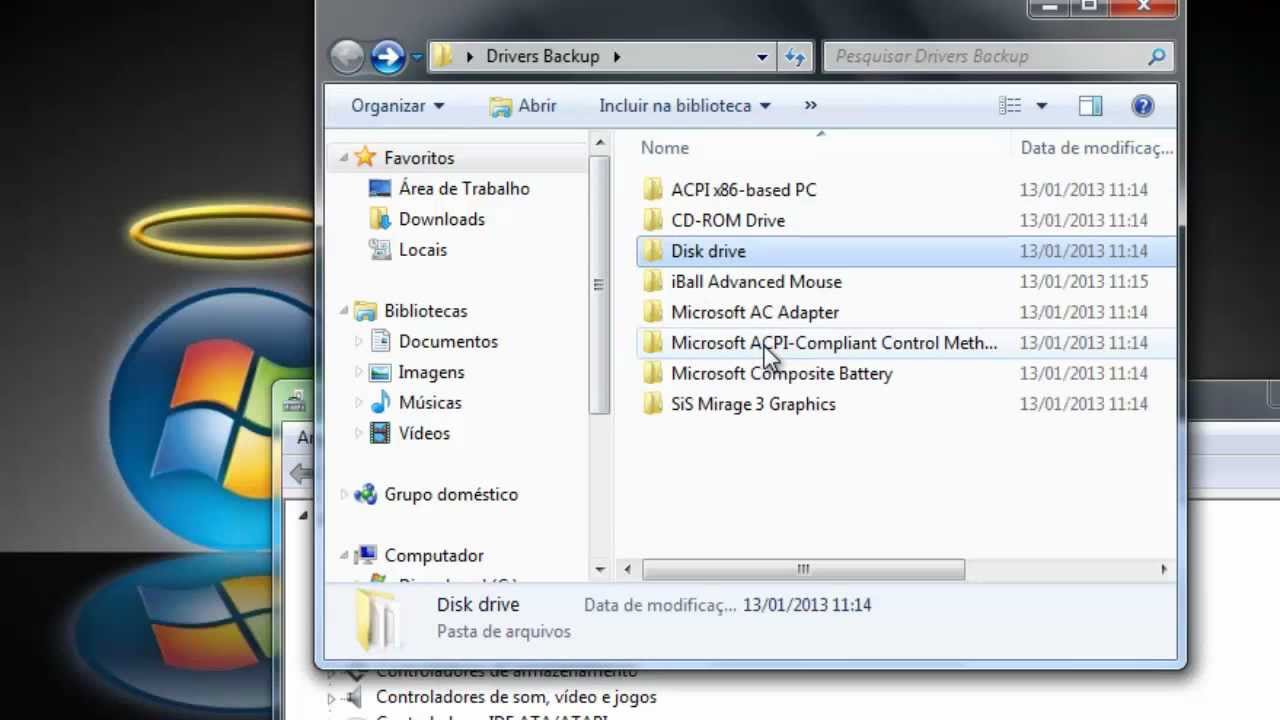Image resolution: width=1280 pixels, height=720 pixels.
Task: Select the Favoritos star icon
Action: coord(366,157)
